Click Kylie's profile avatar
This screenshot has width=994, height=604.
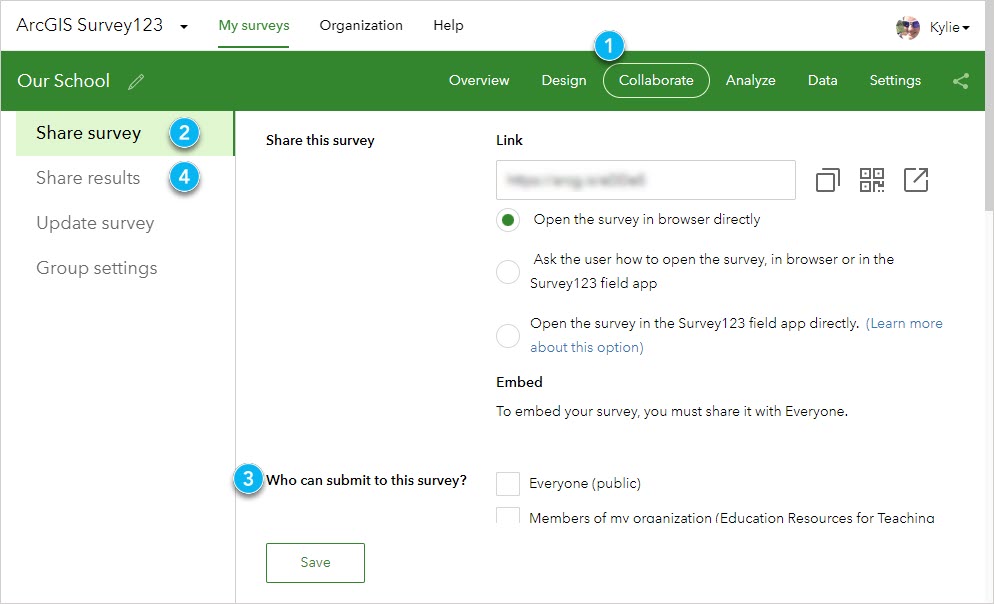908,27
